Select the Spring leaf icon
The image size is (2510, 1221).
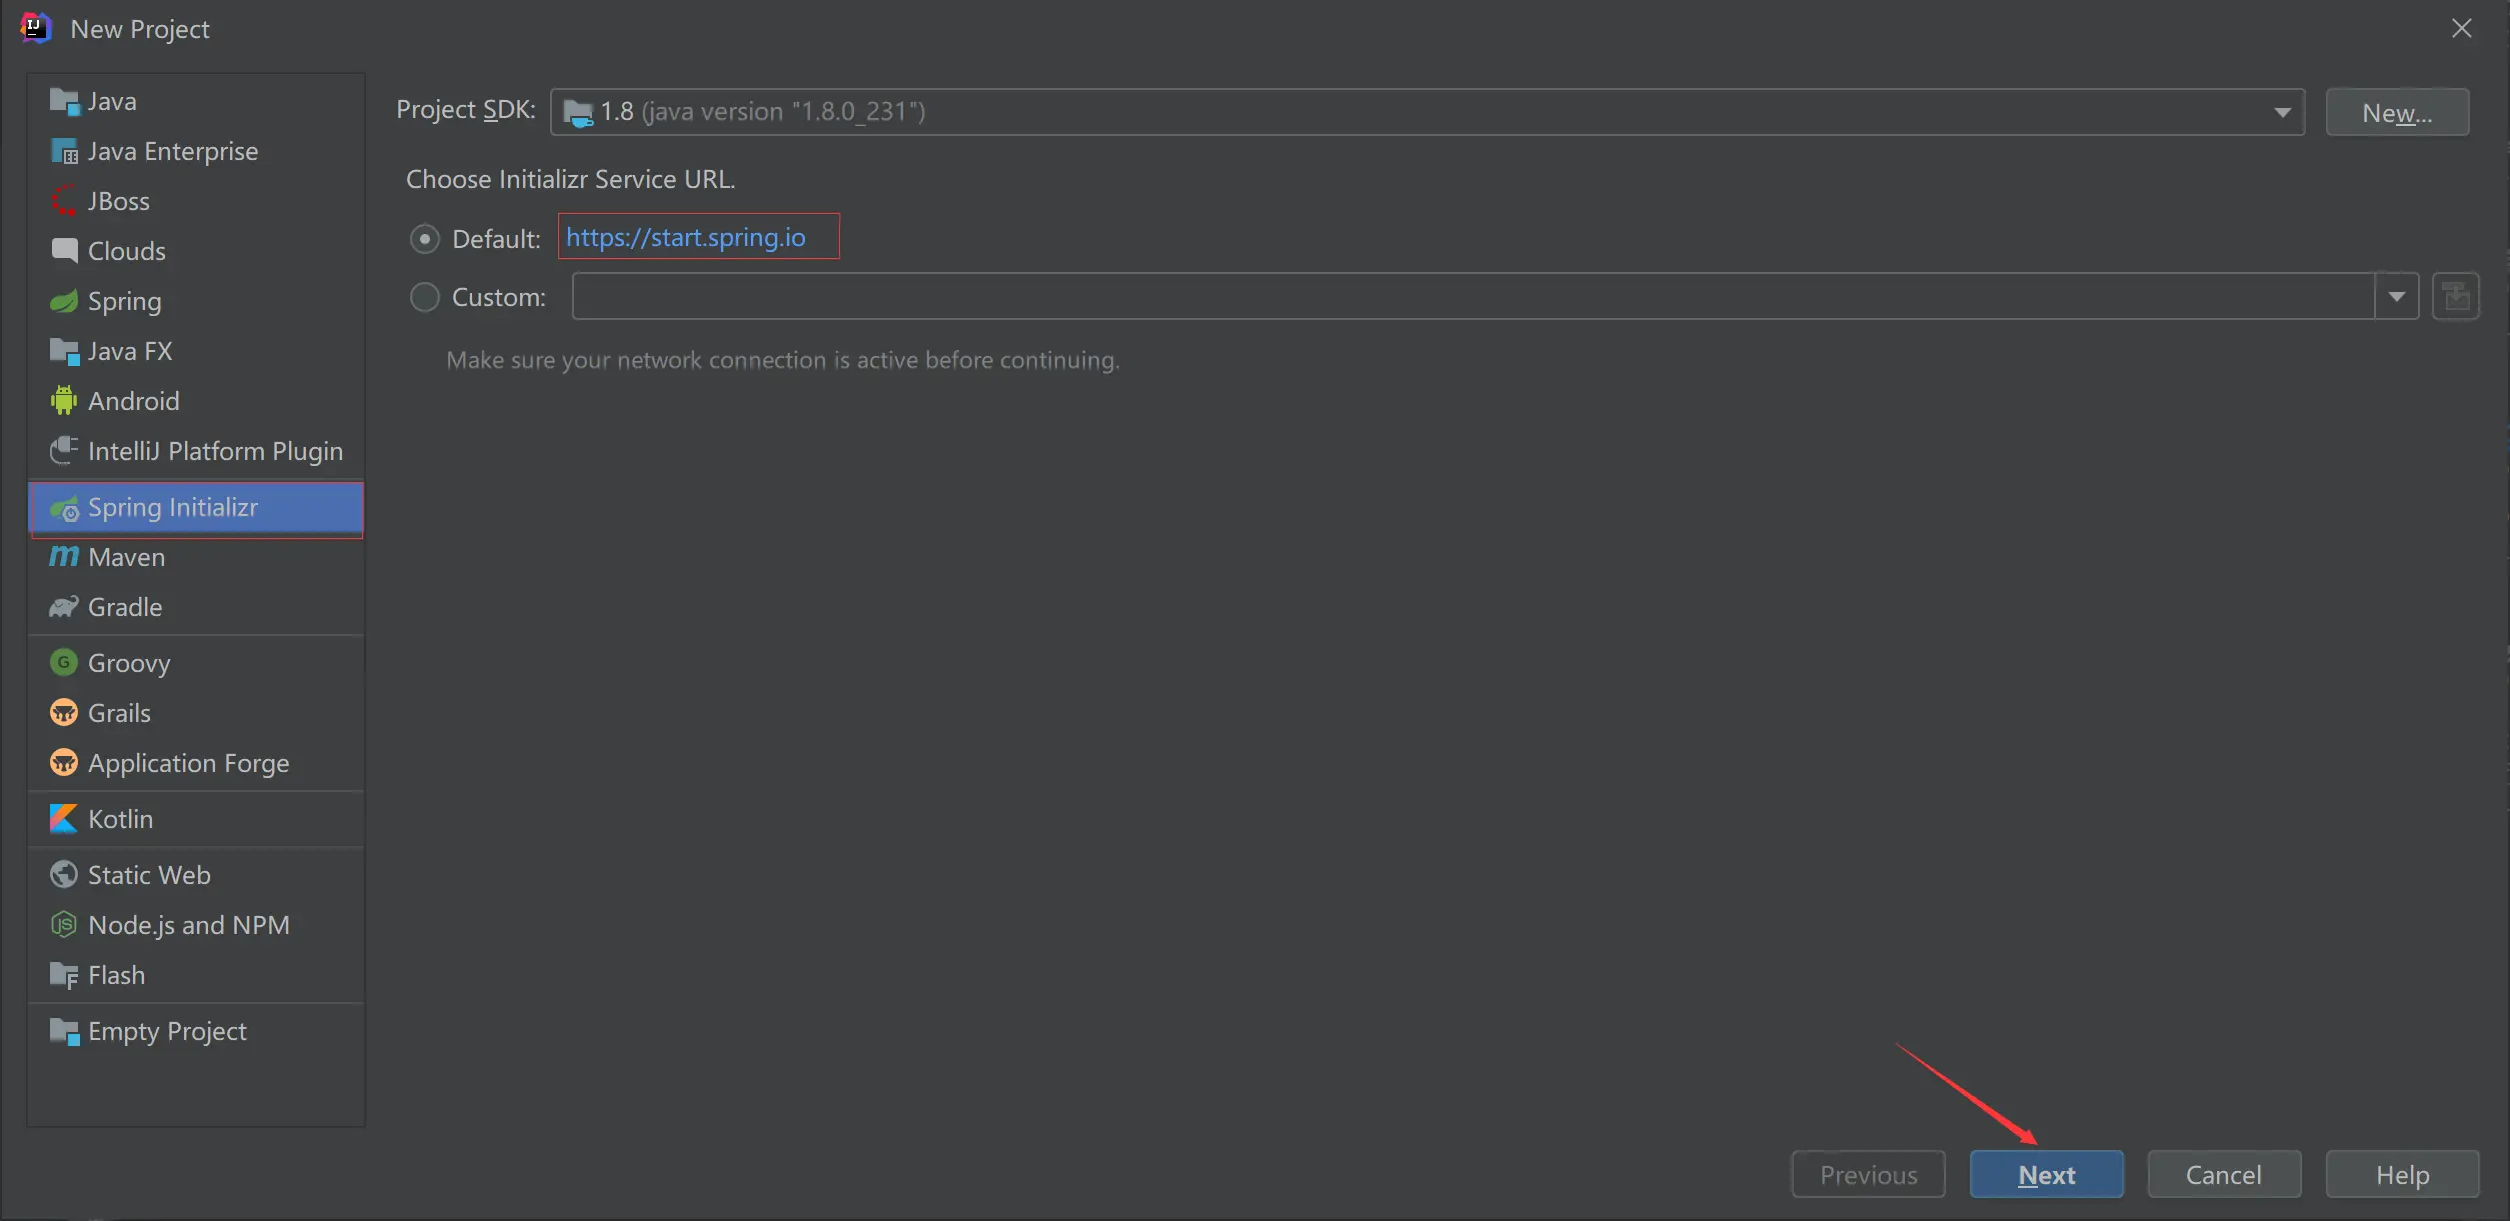pyautogui.click(x=63, y=301)
